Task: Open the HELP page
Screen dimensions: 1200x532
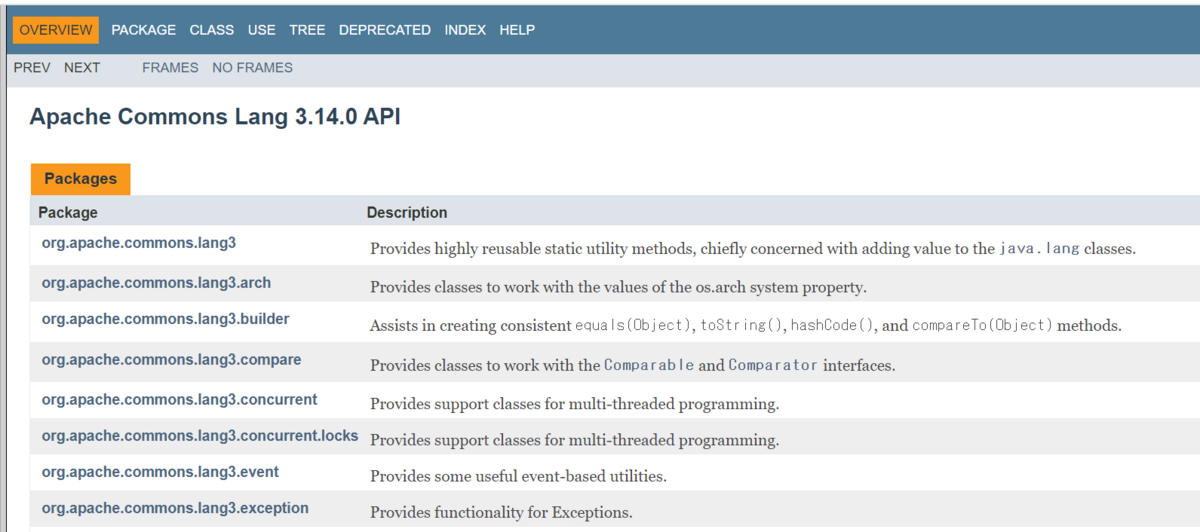Action: click(517, 30)
